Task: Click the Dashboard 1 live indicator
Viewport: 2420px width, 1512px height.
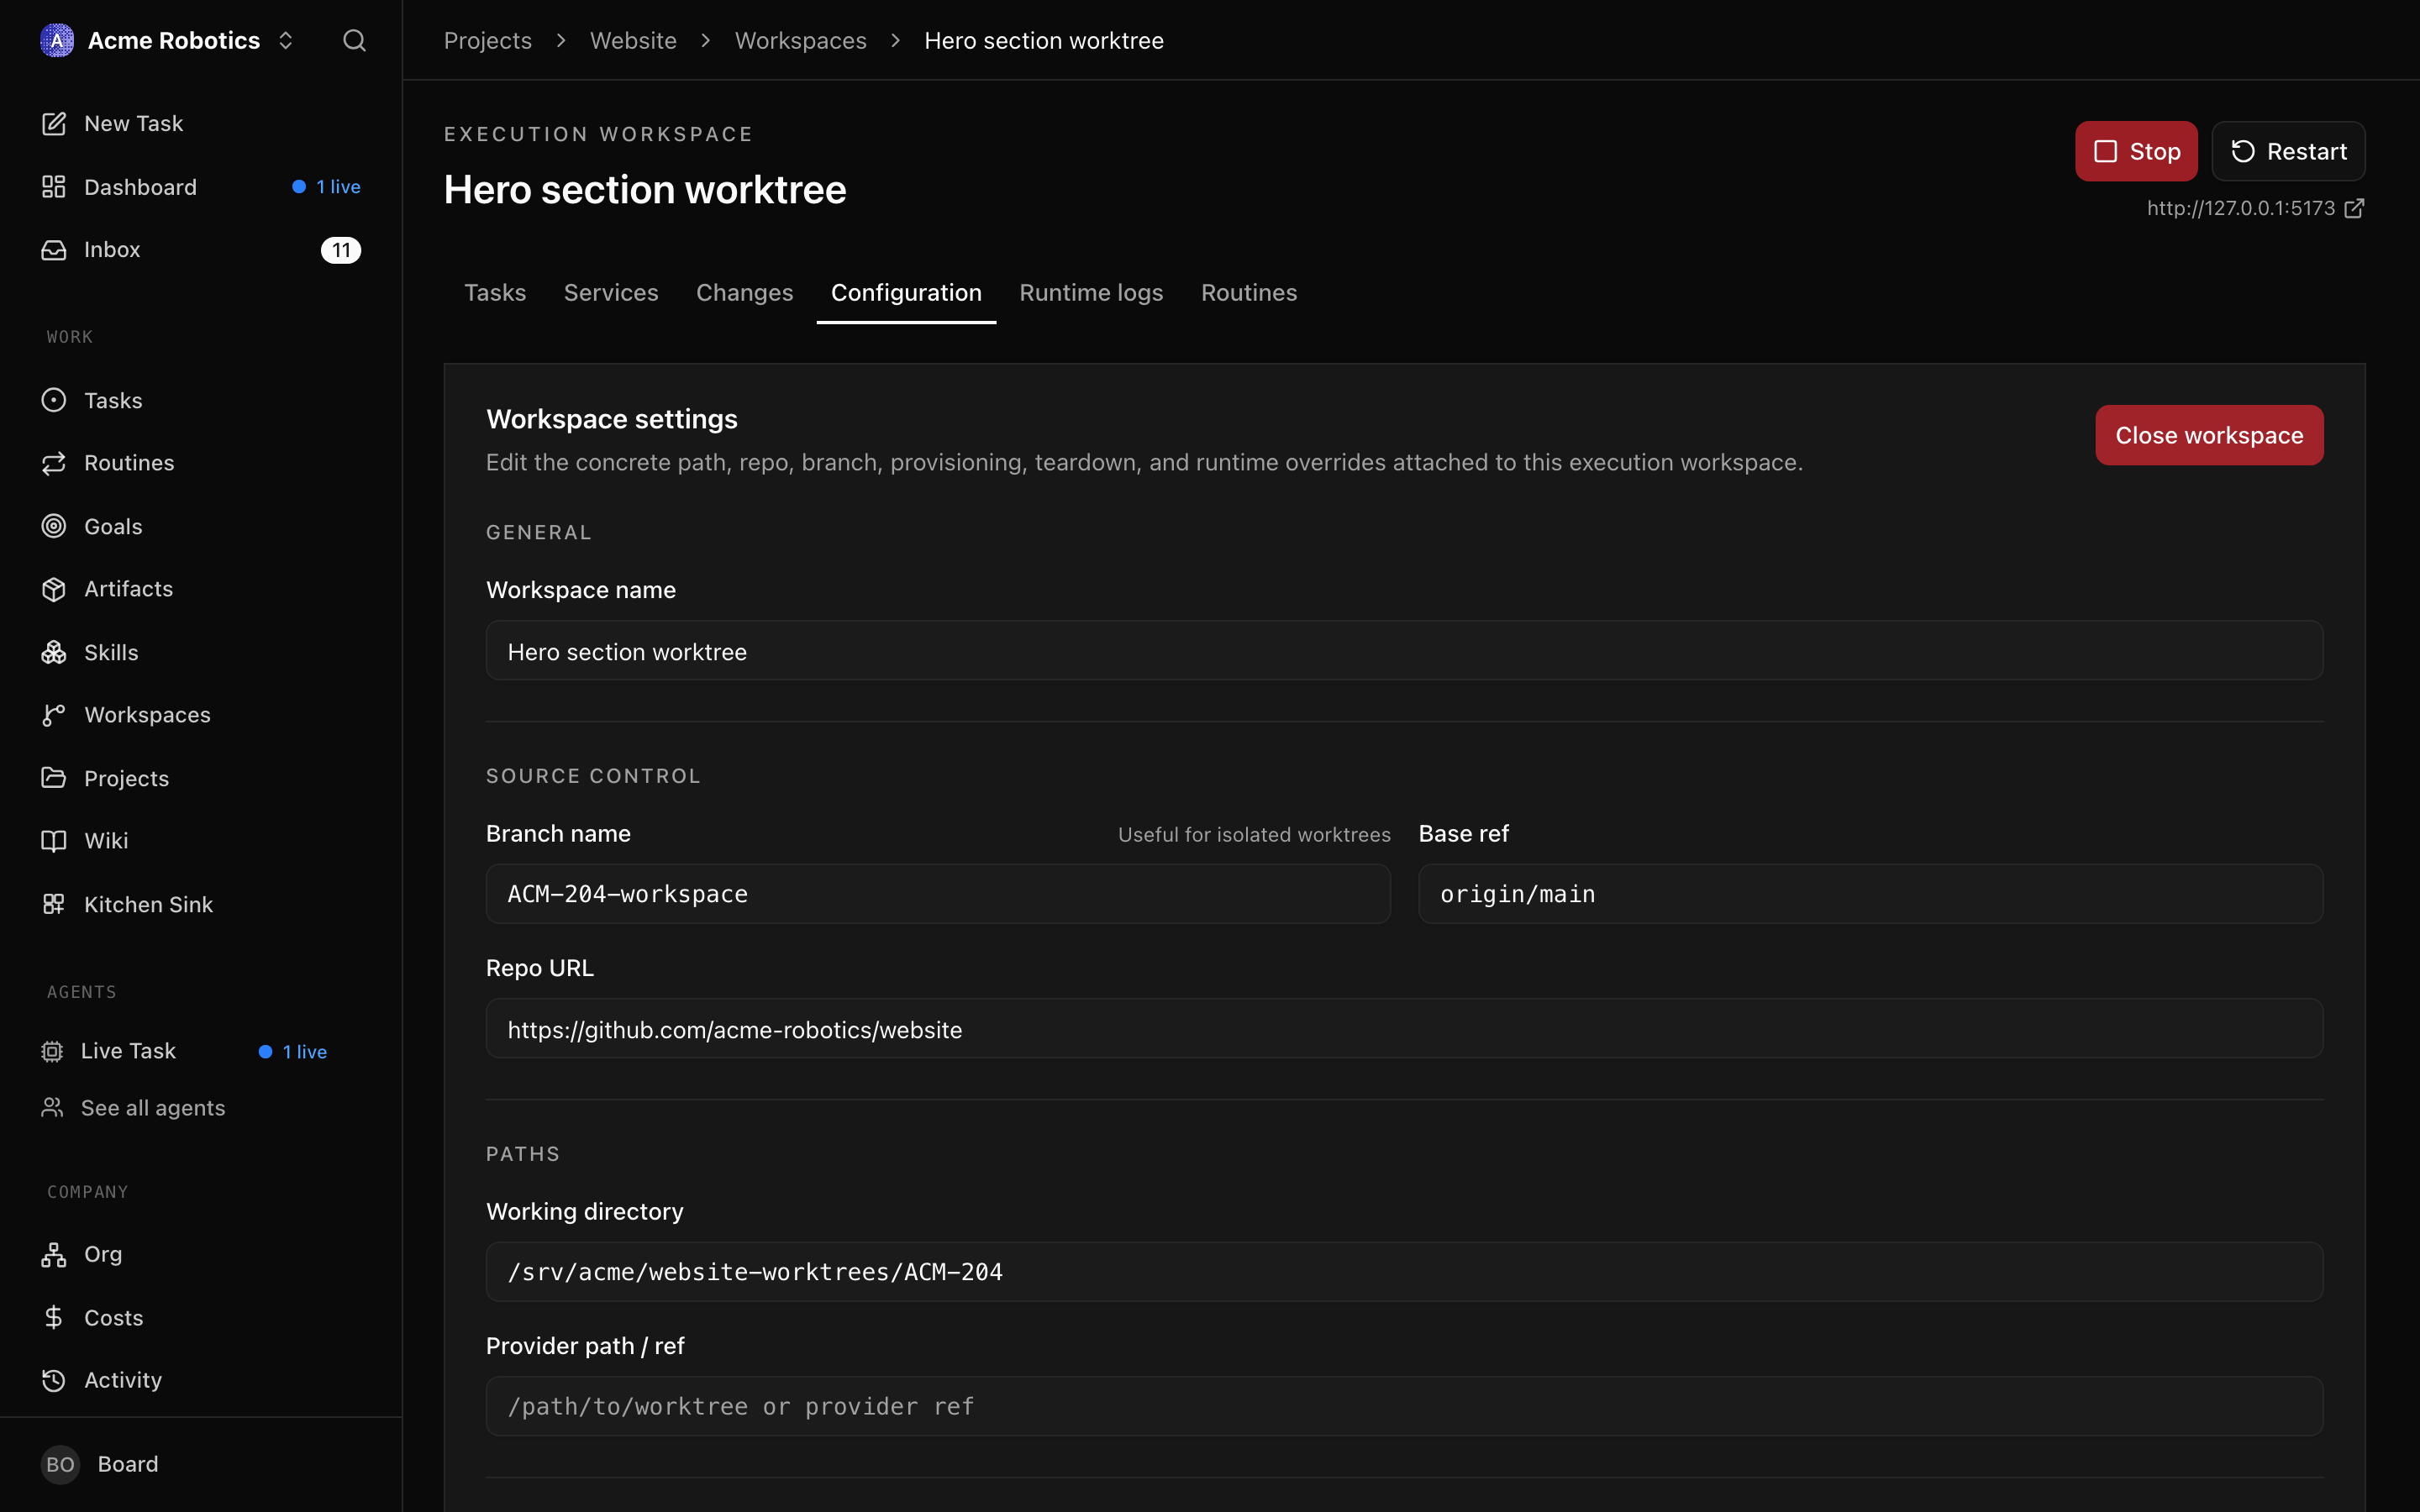Action: [x=327, y=187]
